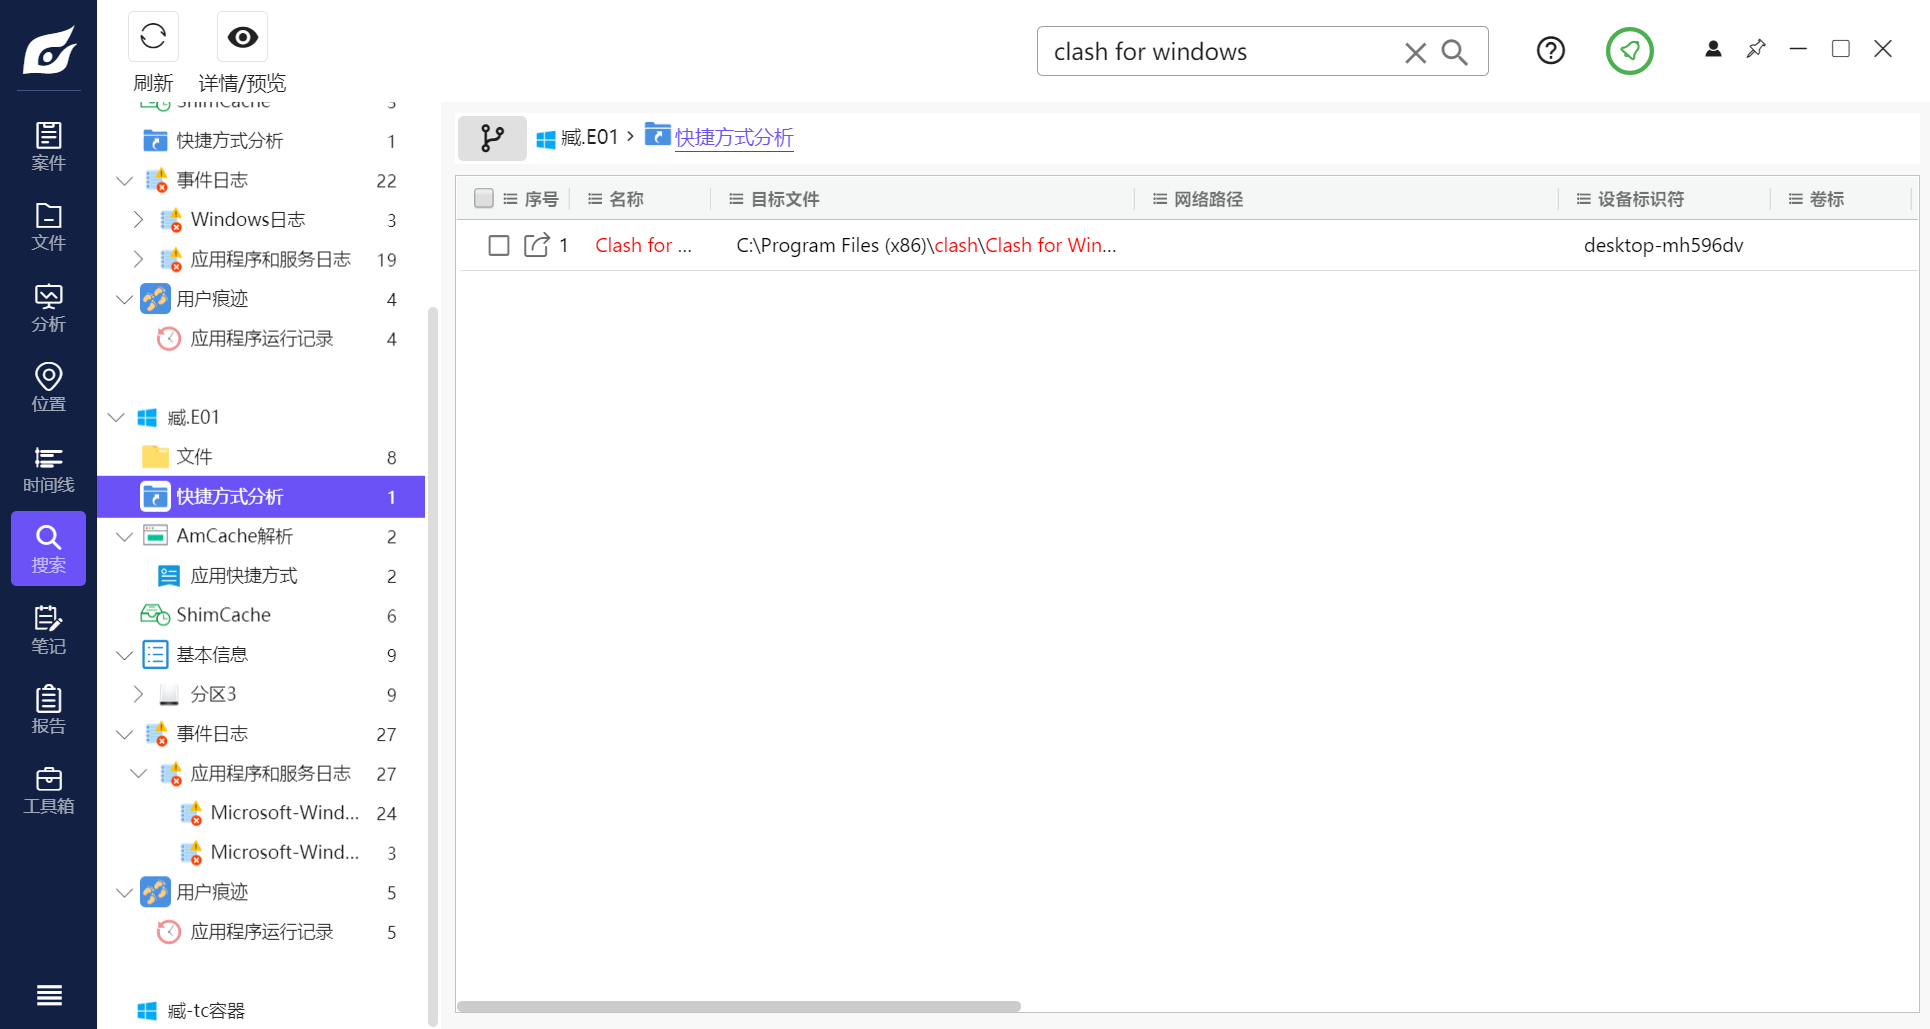Click the C:\Program Files (x86)\clash path cell
Image resolution: width=1930 pixels, height=1029 pixels.
(x=926, y=245)
